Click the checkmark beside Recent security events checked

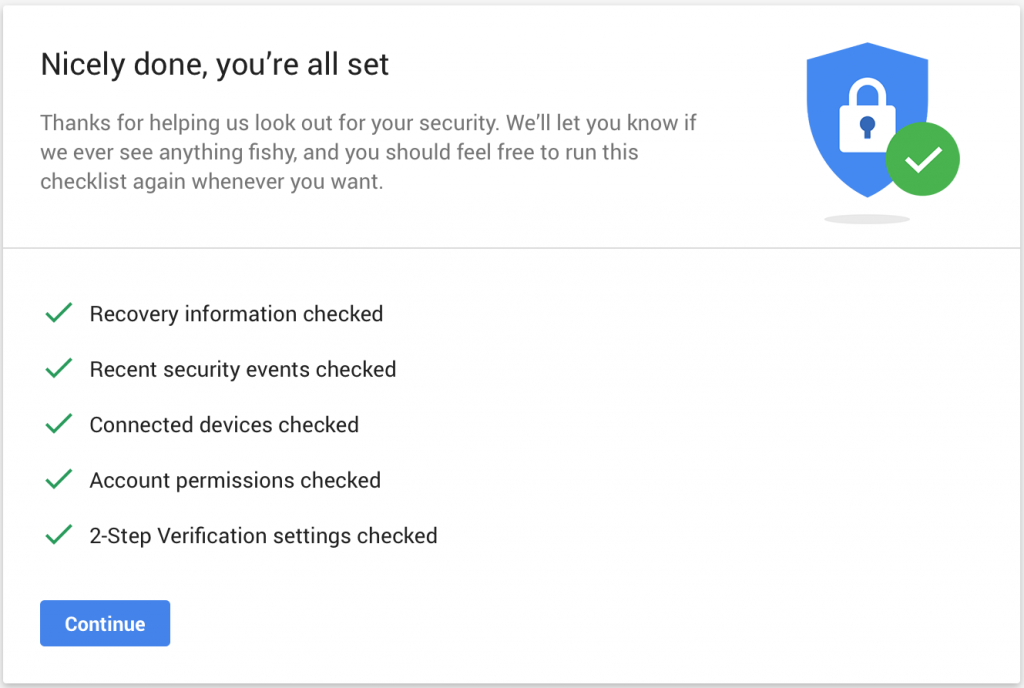coord(58,369)
